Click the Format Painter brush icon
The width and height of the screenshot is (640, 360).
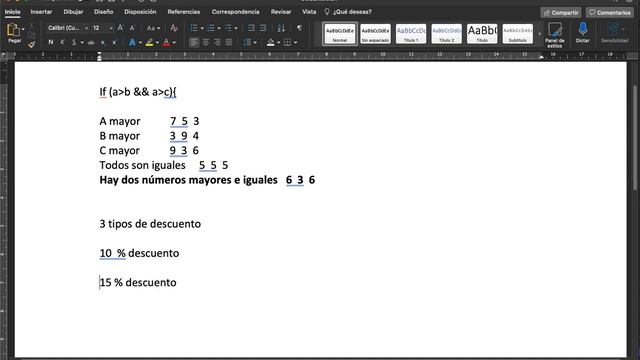point(31,44)
